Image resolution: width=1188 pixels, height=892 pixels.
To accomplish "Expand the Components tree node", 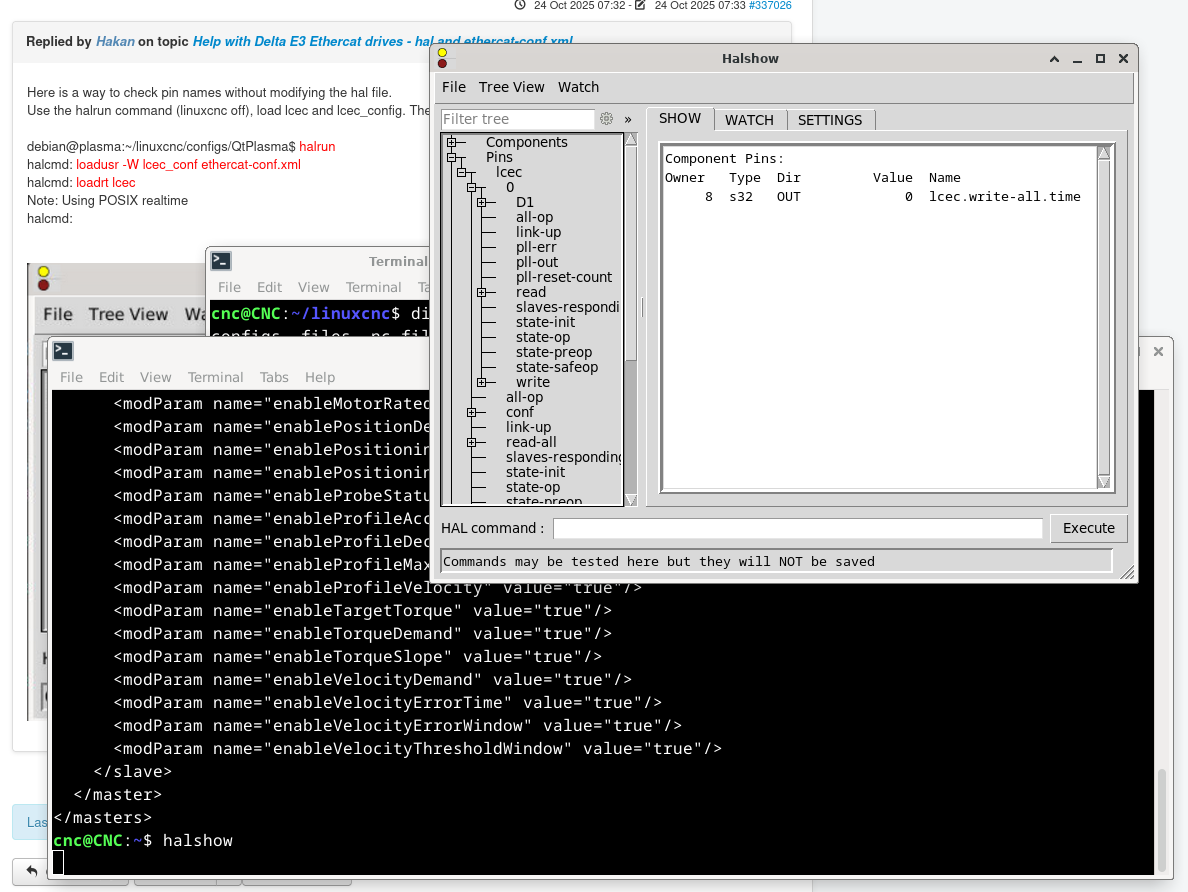I will pyautogui.click(x=452, y=142).
